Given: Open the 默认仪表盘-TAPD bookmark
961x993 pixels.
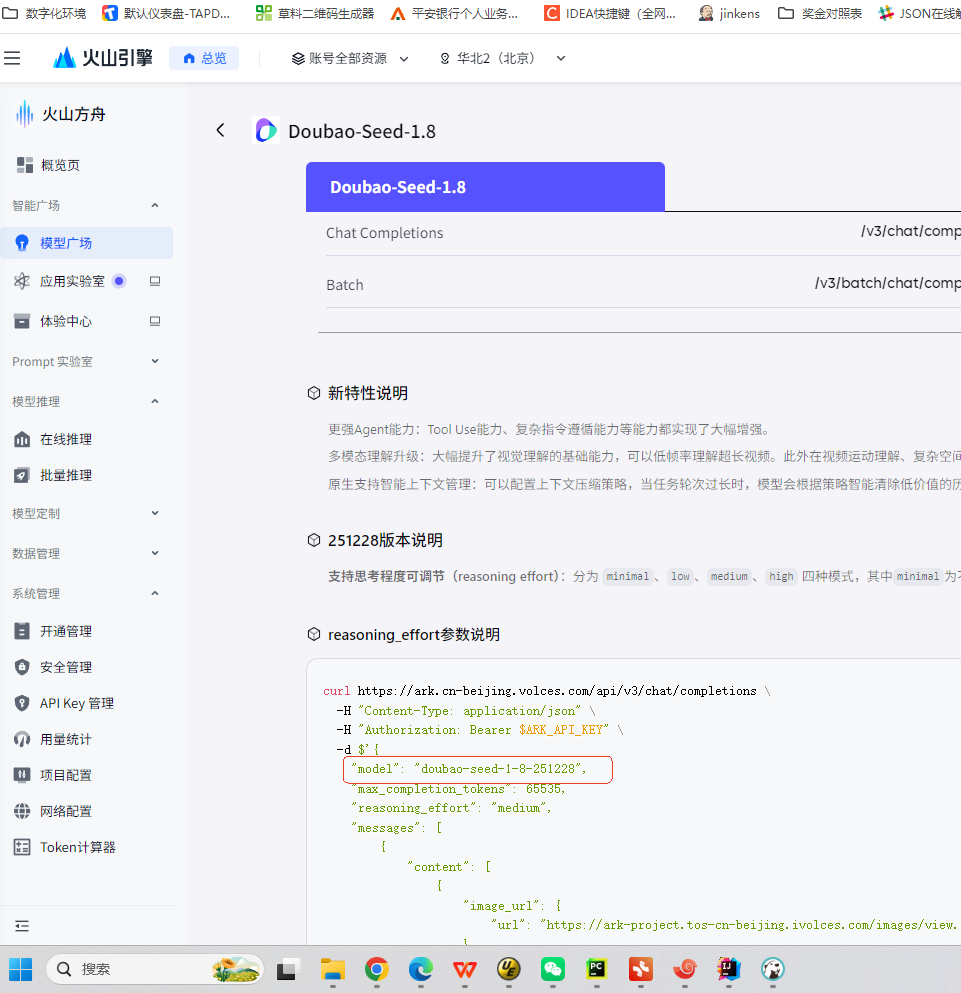Looking at the screenshot, I should pos(167,13).
